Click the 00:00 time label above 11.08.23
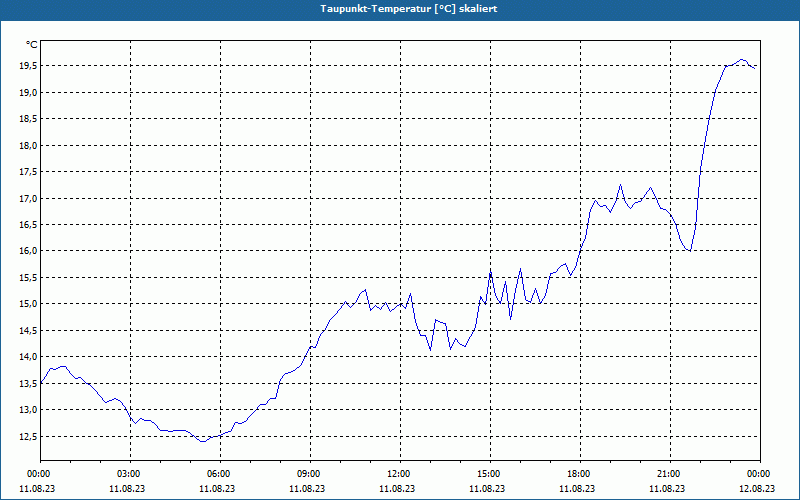Image resolution: width=800 pixels, height=500 pixels. (x=37, y=474)
